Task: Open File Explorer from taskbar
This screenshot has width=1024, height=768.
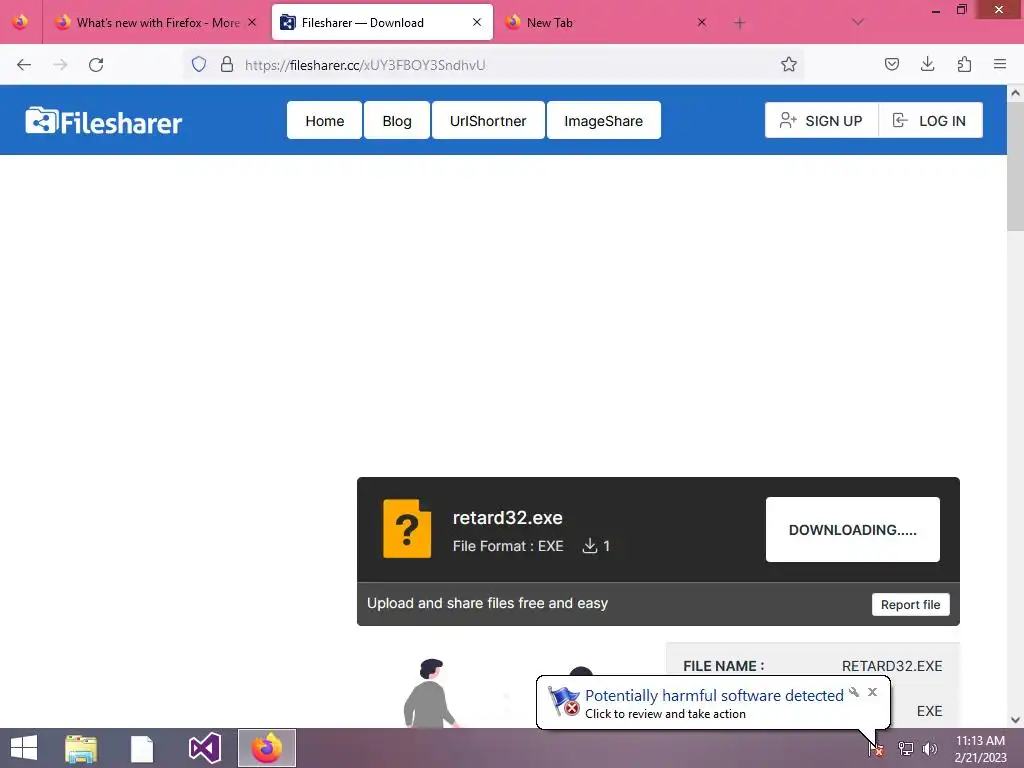Action: (x=81, y=749)
